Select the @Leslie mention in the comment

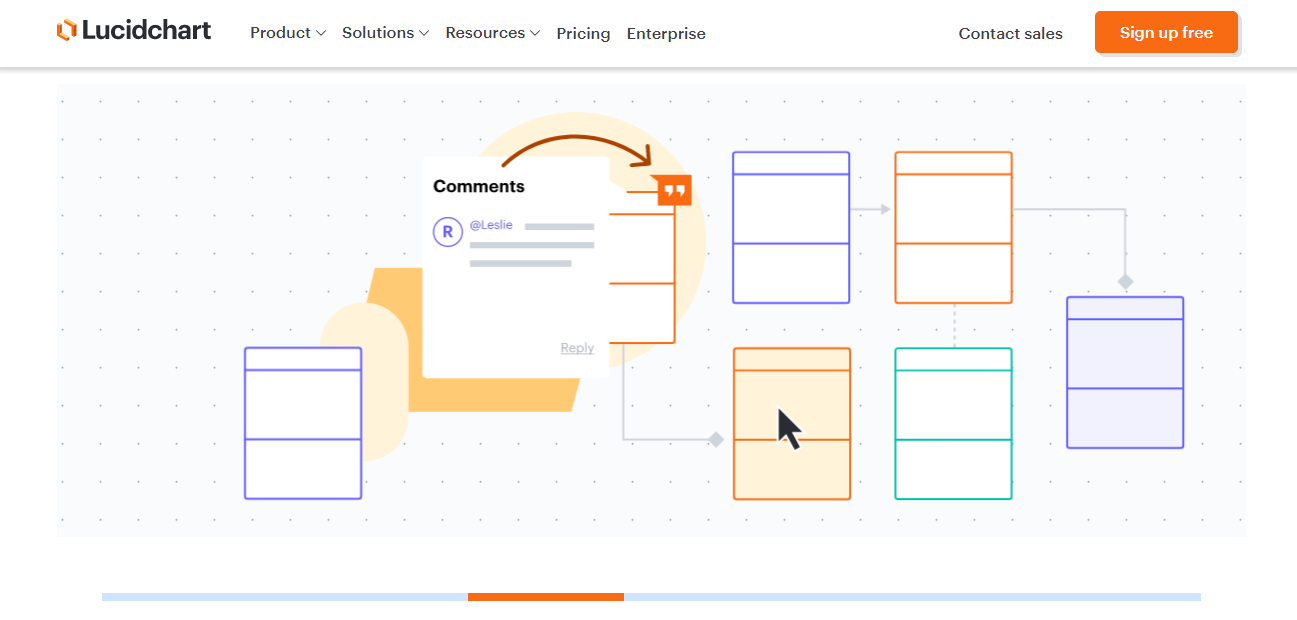point(491,224)
